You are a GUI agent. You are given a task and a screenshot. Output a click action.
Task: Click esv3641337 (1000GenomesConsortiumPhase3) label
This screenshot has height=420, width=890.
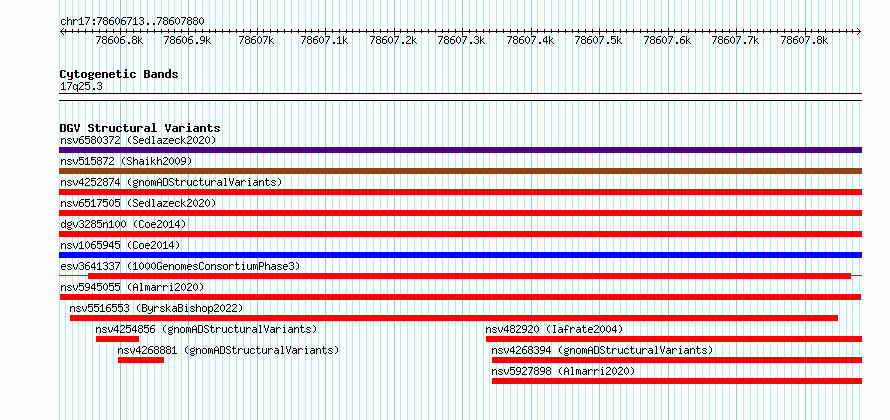point(180,266)
